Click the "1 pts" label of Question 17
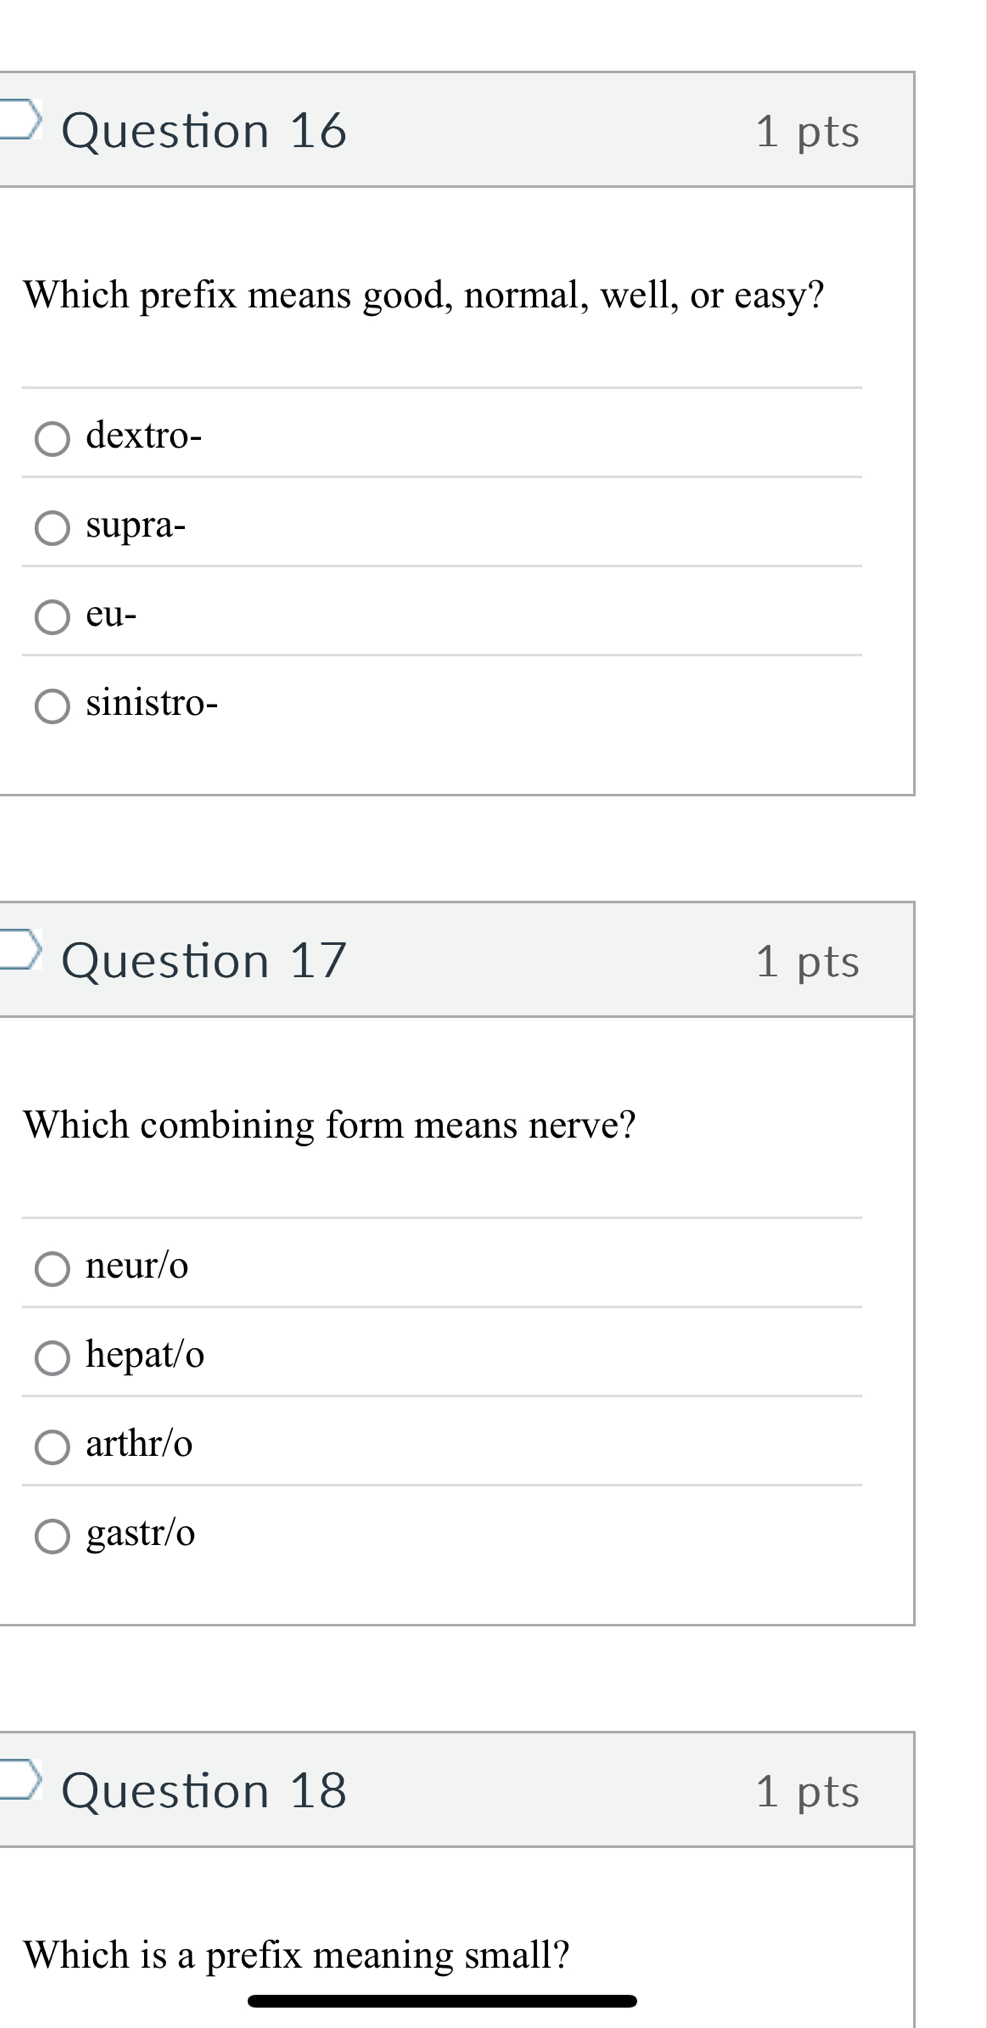The width and height of the screenshot is (987, 2028). (x=807, y=962)
